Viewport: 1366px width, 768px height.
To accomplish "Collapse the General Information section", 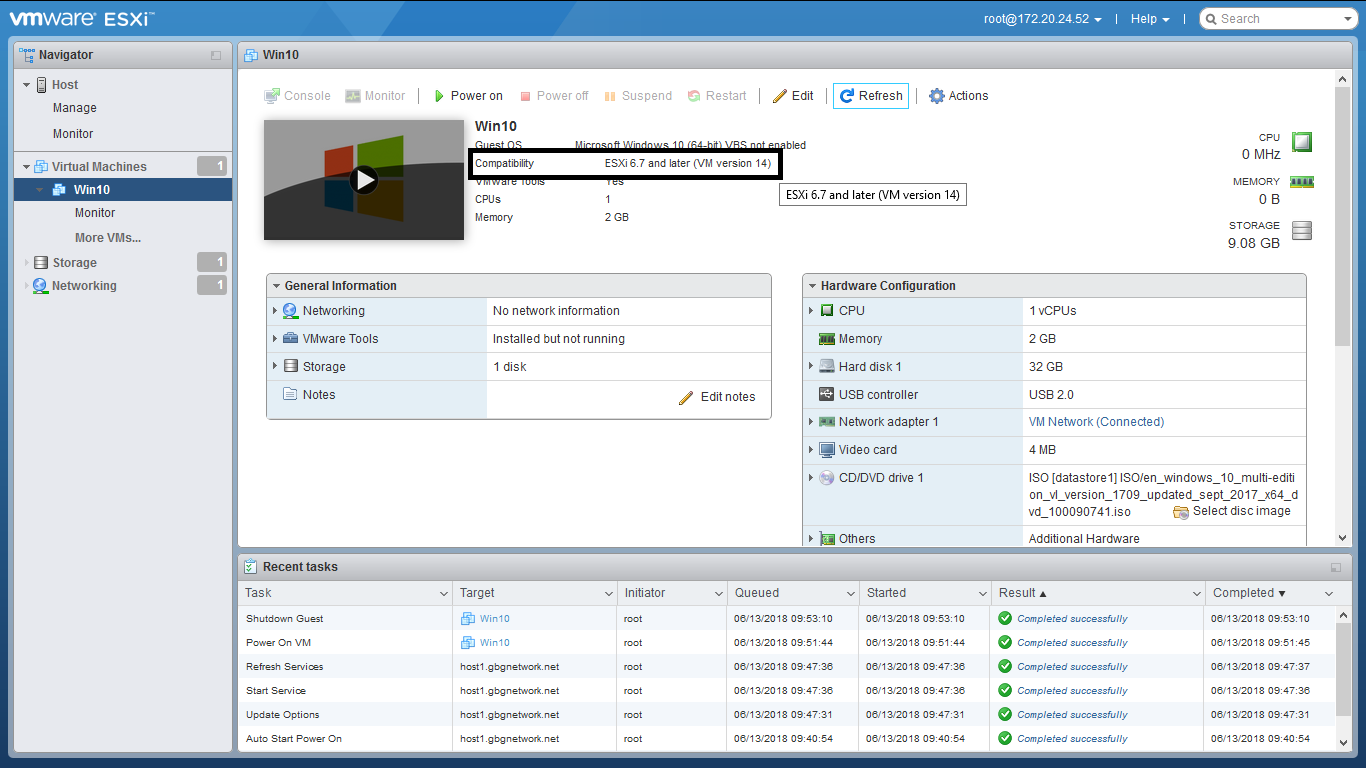I will click(276, 286).
